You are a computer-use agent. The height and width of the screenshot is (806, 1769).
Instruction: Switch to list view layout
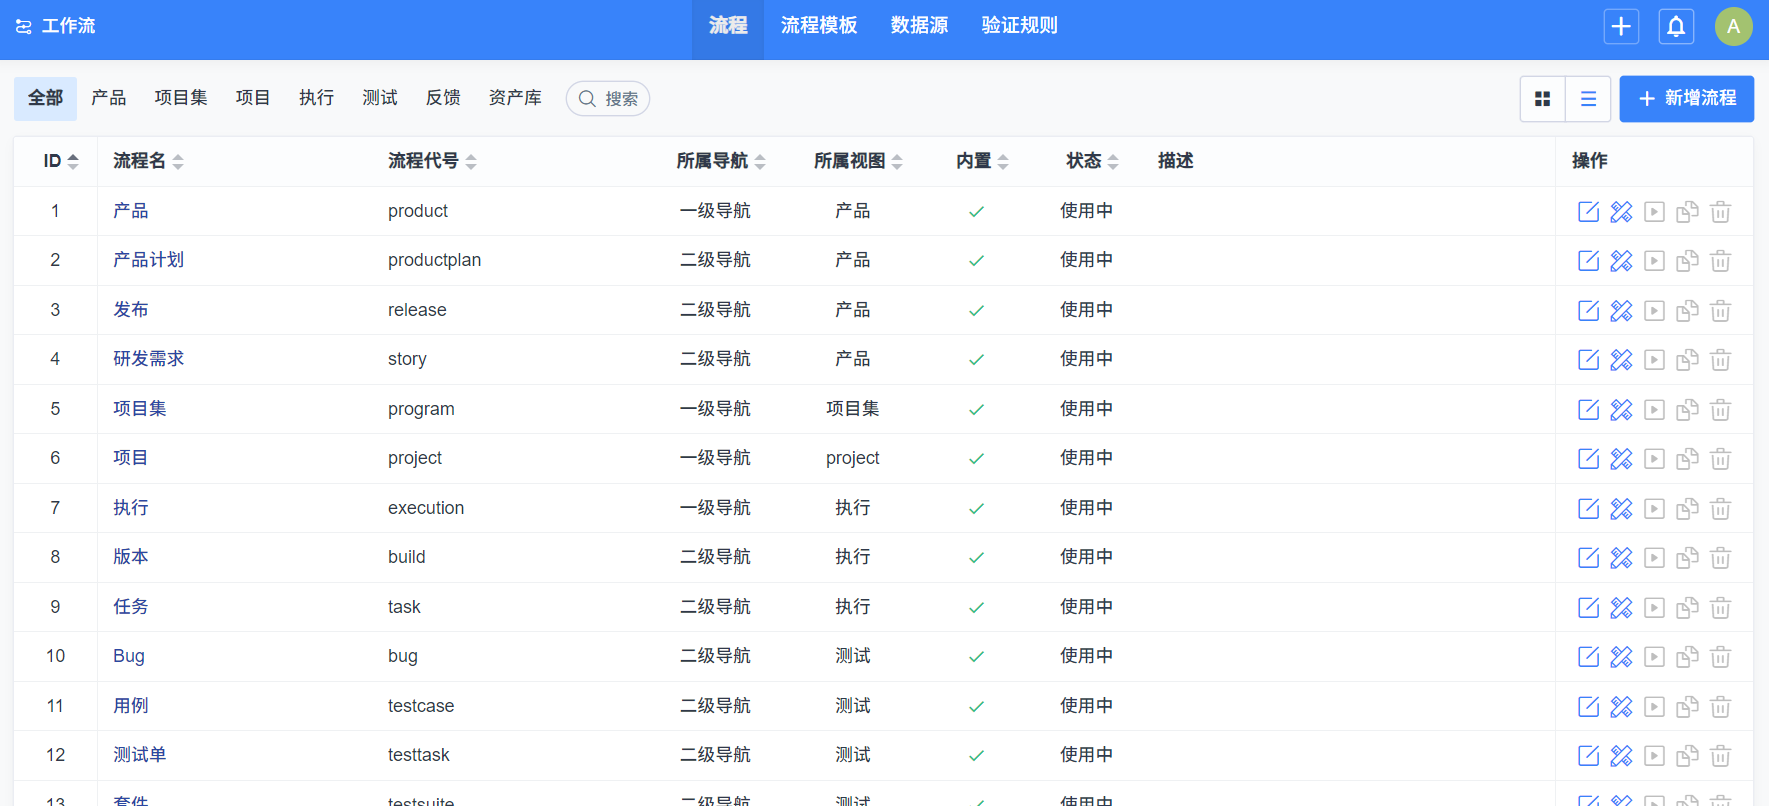point(1588,99)
